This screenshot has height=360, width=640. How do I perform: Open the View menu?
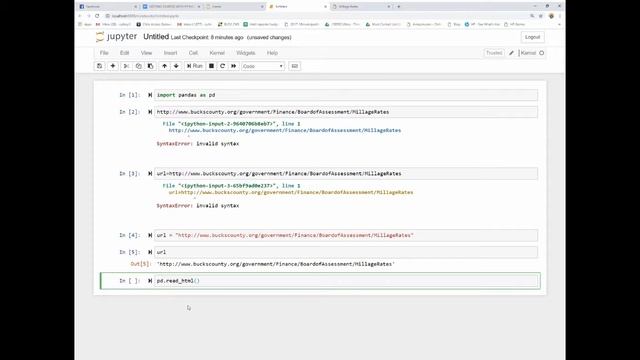(146, 53)
